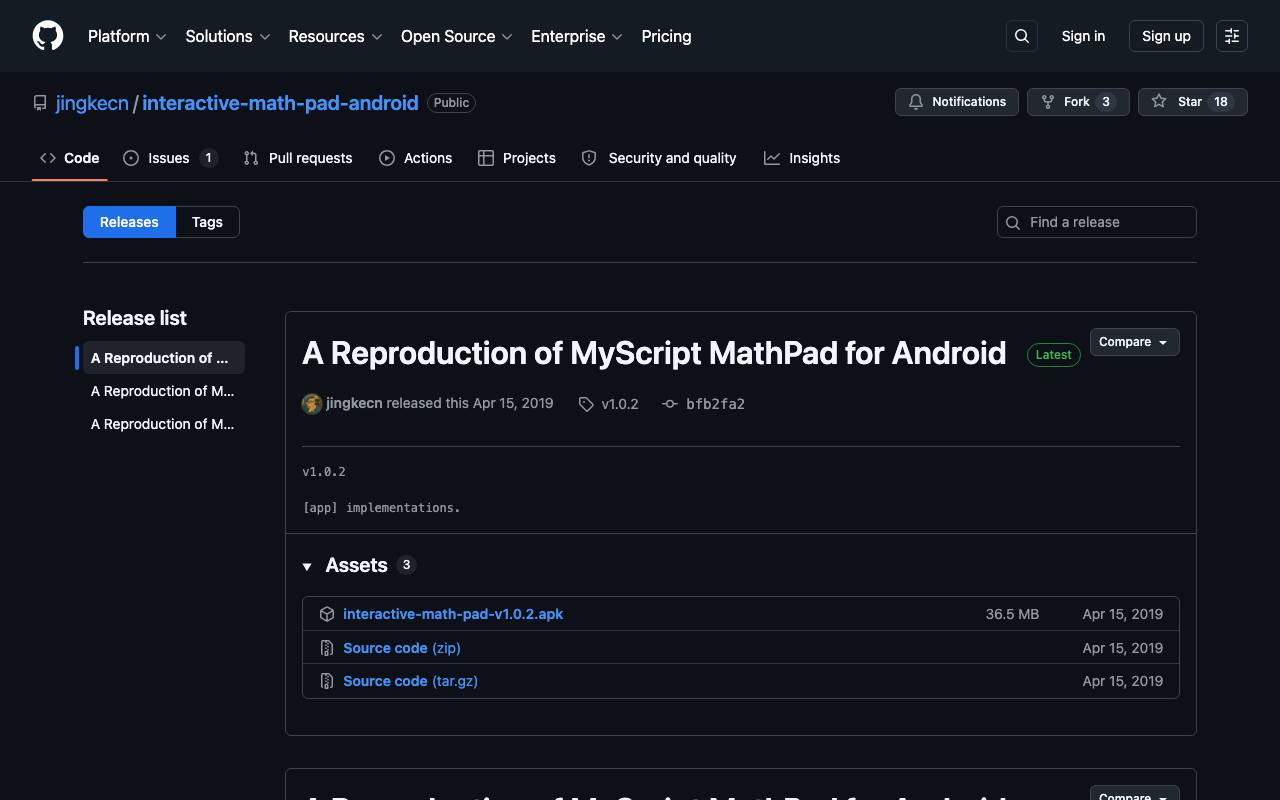Click the Sign up button
Viewport: 1280px width, 800px height.
pyautogui.click(x=1166, y=36)
